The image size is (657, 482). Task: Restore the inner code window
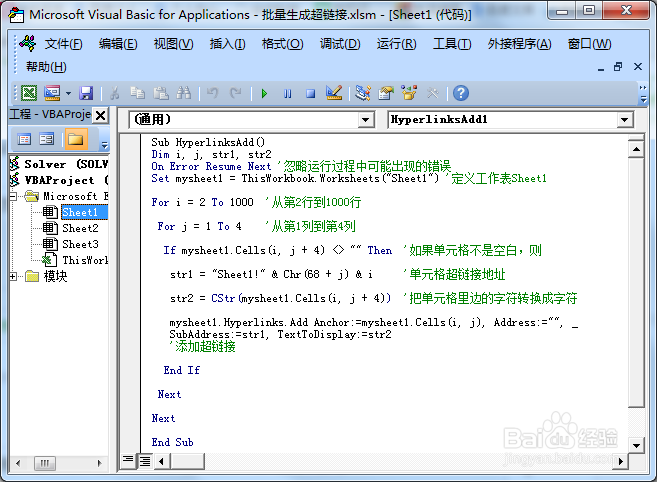click(x=618, y=67)
